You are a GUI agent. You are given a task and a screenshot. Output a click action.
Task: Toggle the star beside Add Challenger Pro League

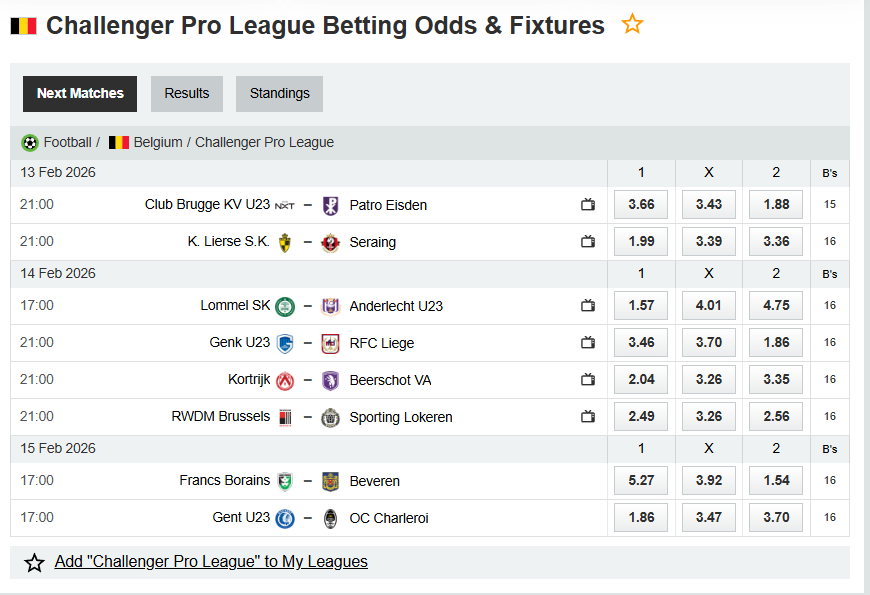(33, 561)
